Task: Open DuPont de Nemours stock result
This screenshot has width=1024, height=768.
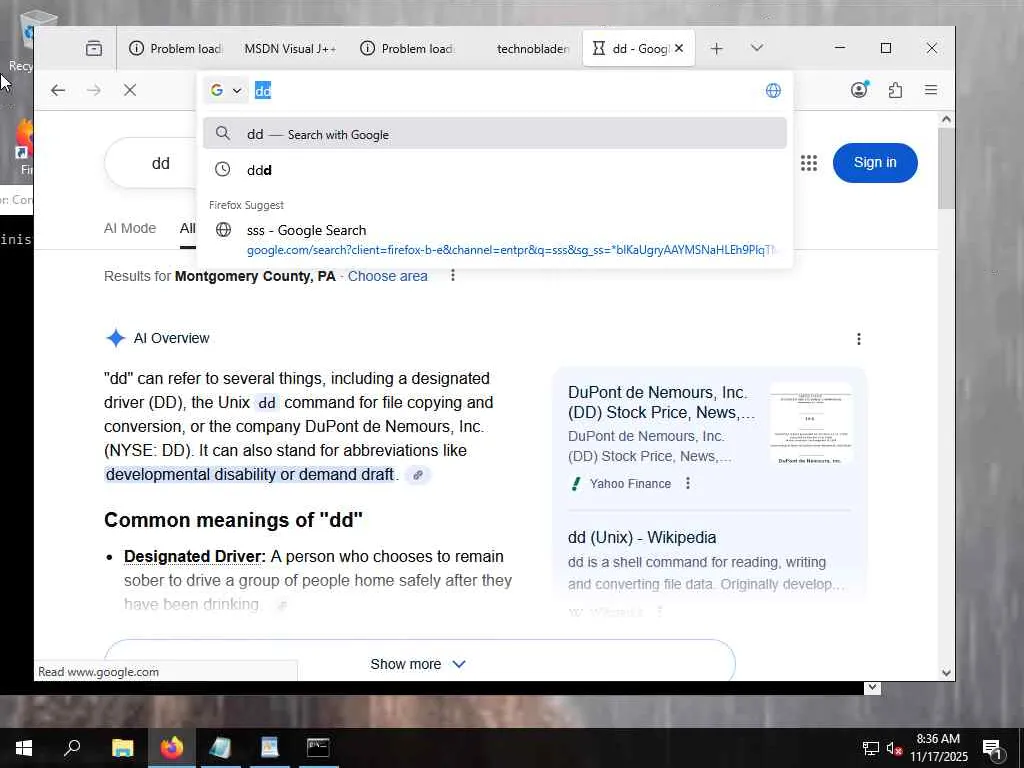Action: (x=662, y=402)
